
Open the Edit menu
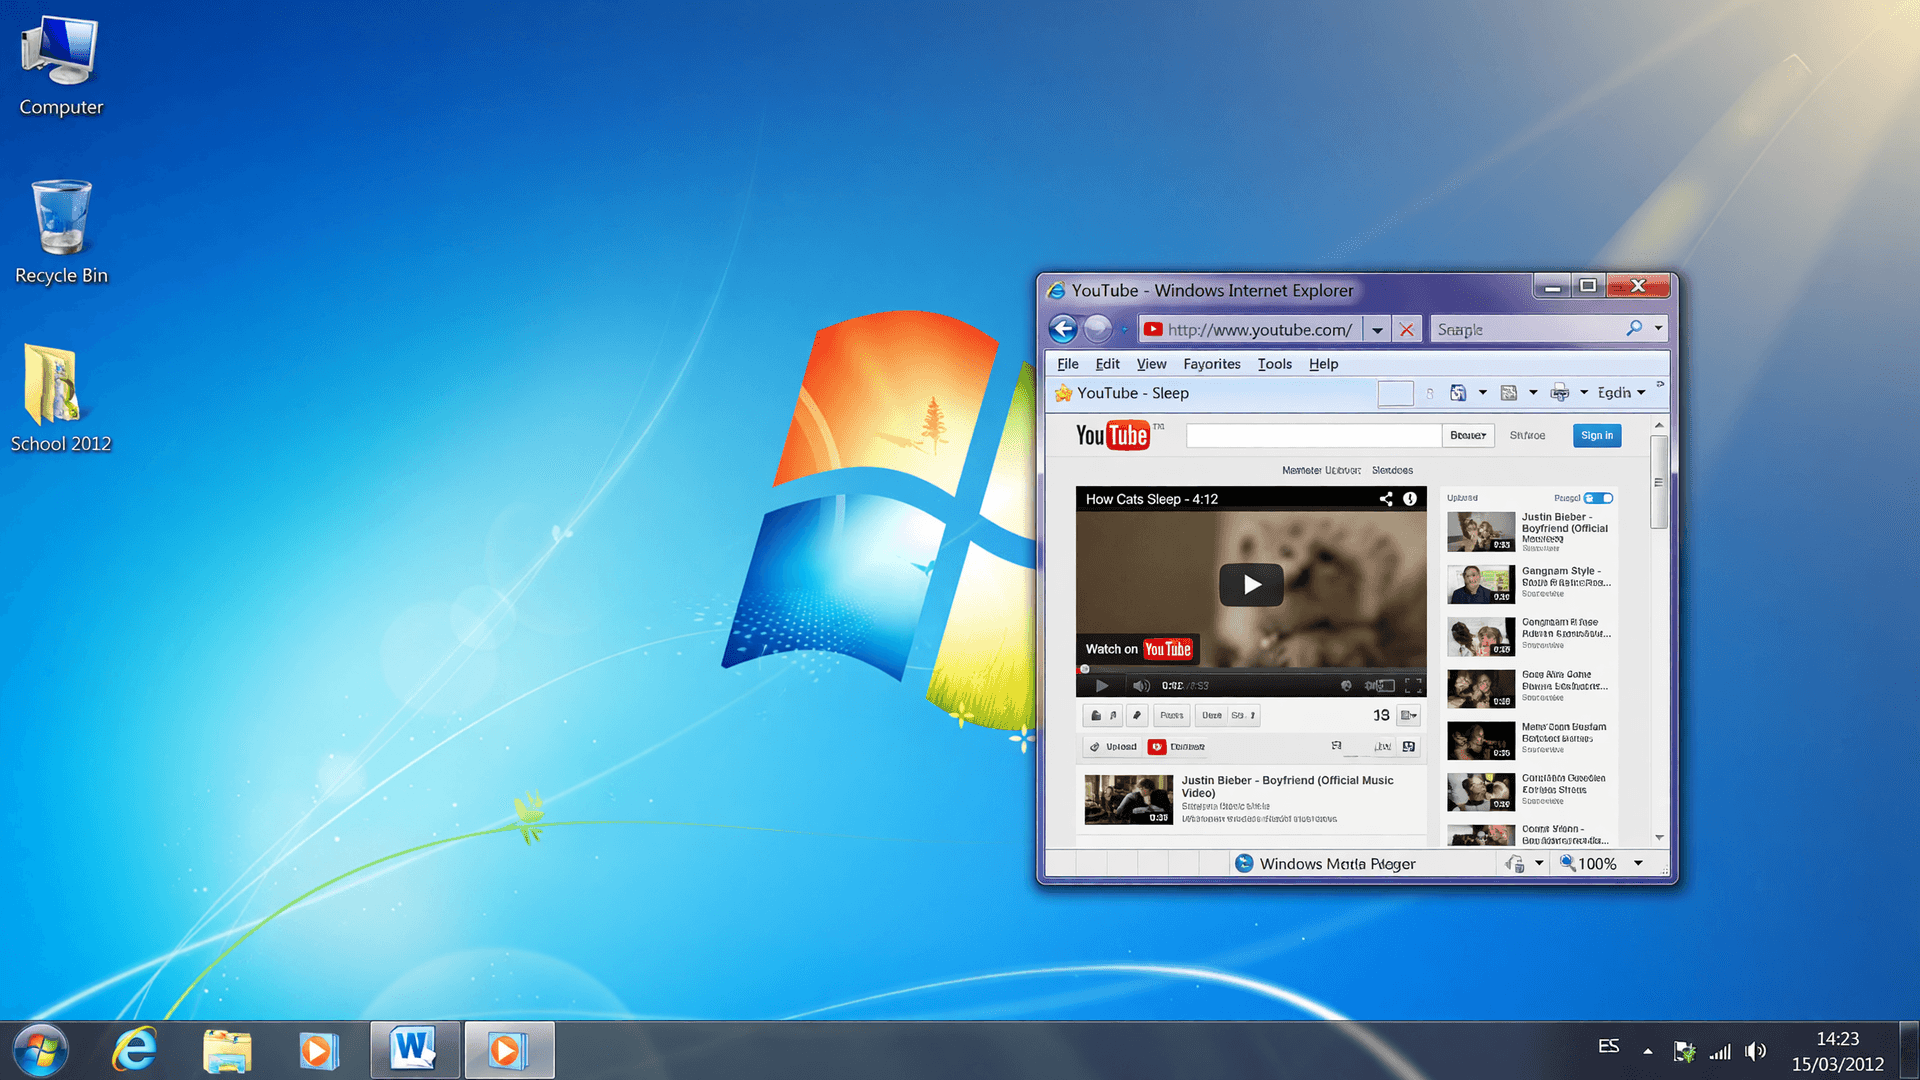tap(1107, 364)
